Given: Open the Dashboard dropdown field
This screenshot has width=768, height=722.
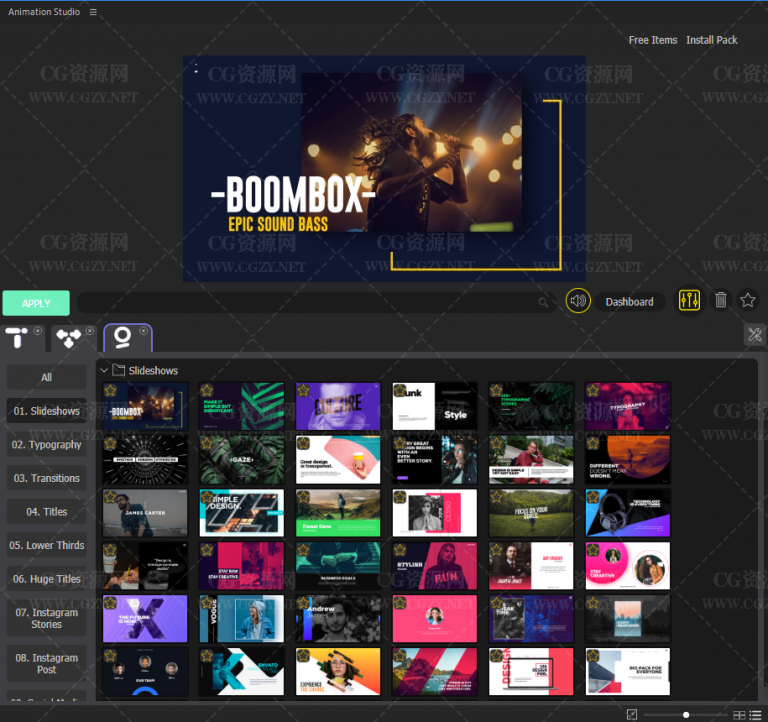Looking at the screenshot, I should tap(629, 301).
